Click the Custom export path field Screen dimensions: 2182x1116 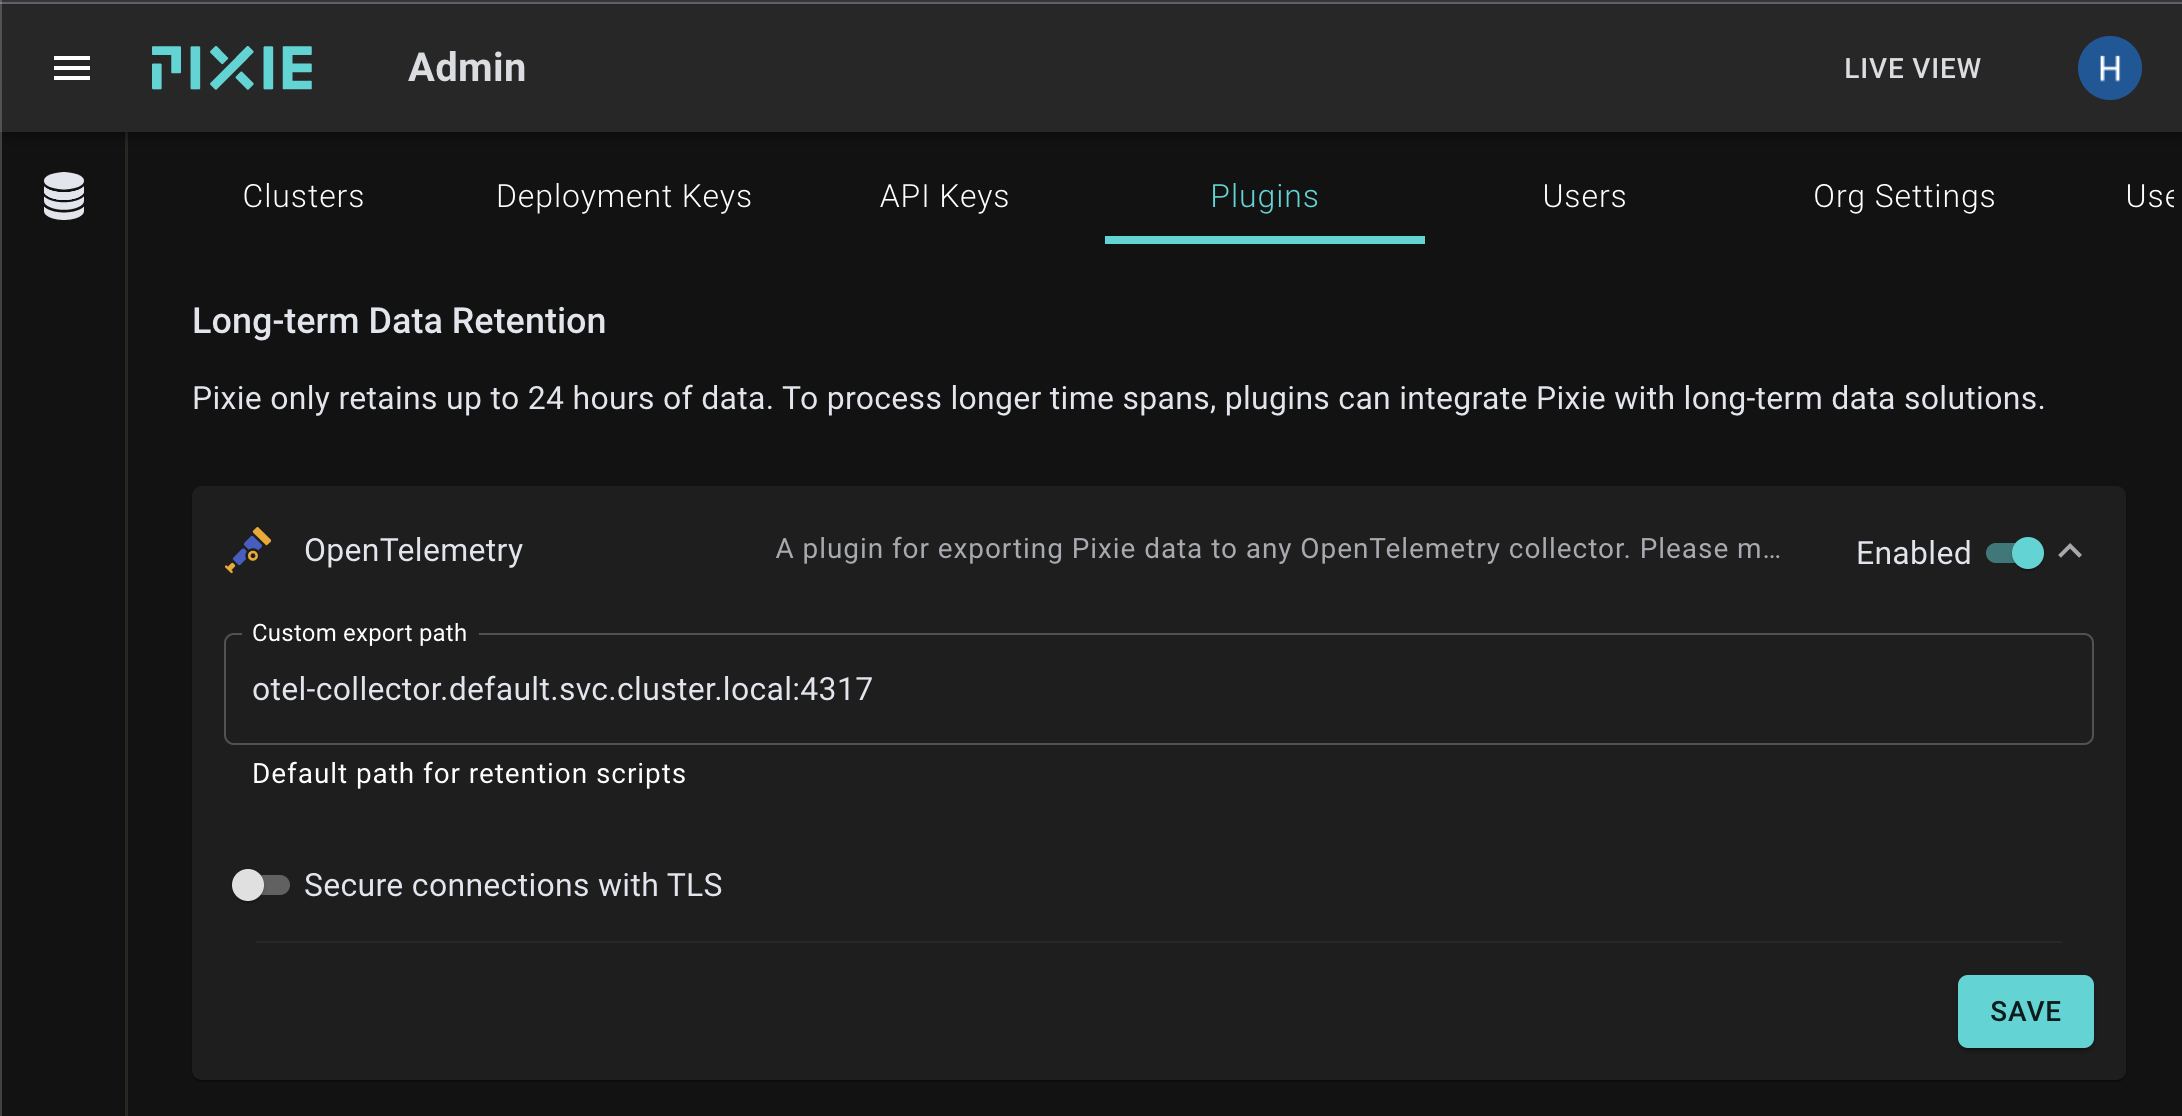(x=1158, y=689)
